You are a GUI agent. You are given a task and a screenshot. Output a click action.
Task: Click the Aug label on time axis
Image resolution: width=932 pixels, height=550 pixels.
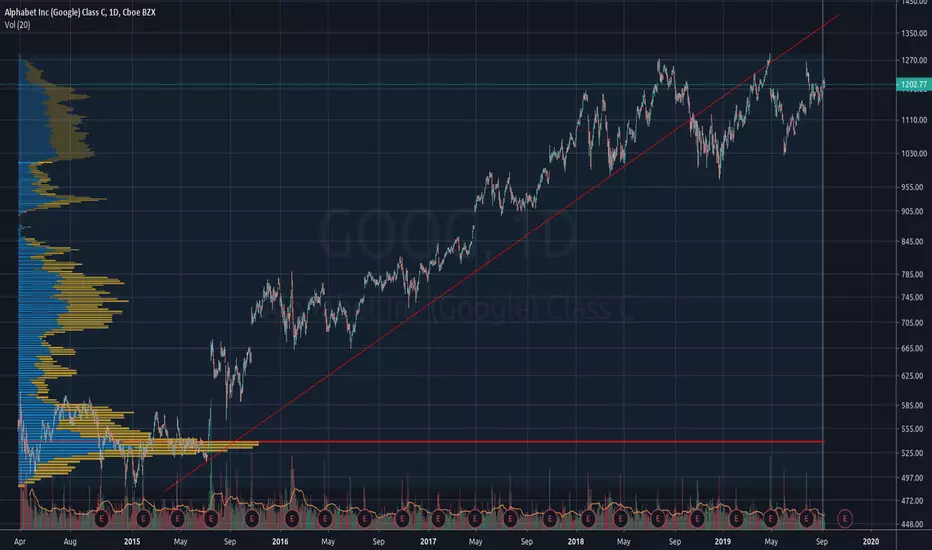tap(70, 542)
